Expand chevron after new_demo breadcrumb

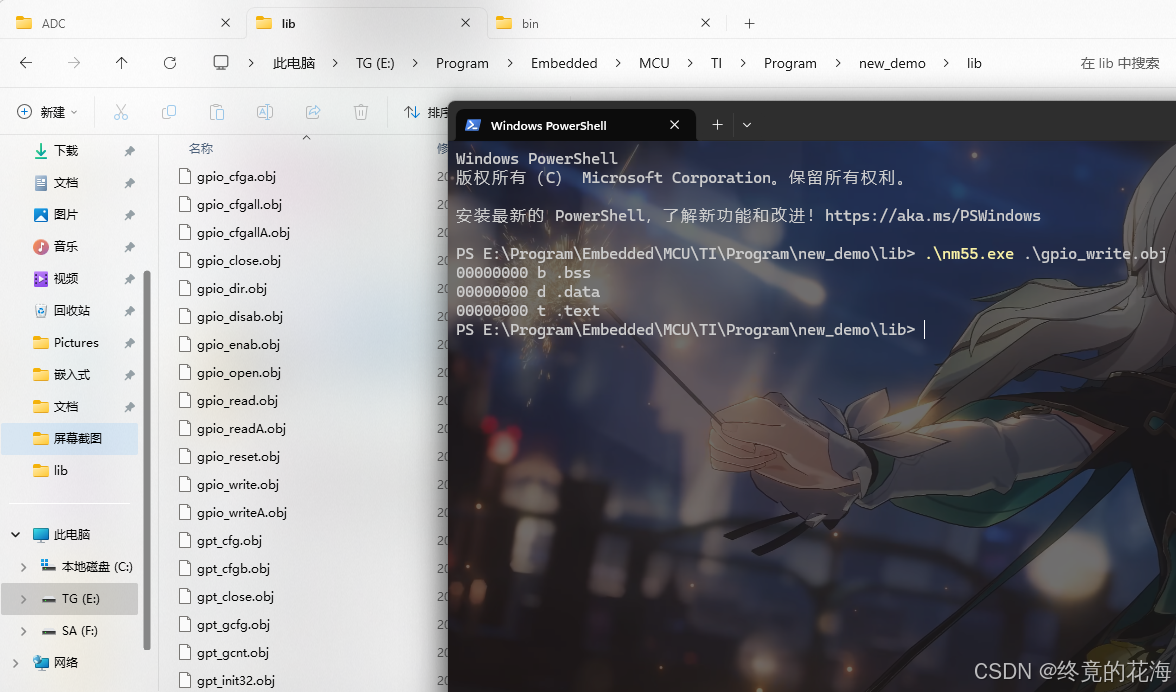coord(946,63)
